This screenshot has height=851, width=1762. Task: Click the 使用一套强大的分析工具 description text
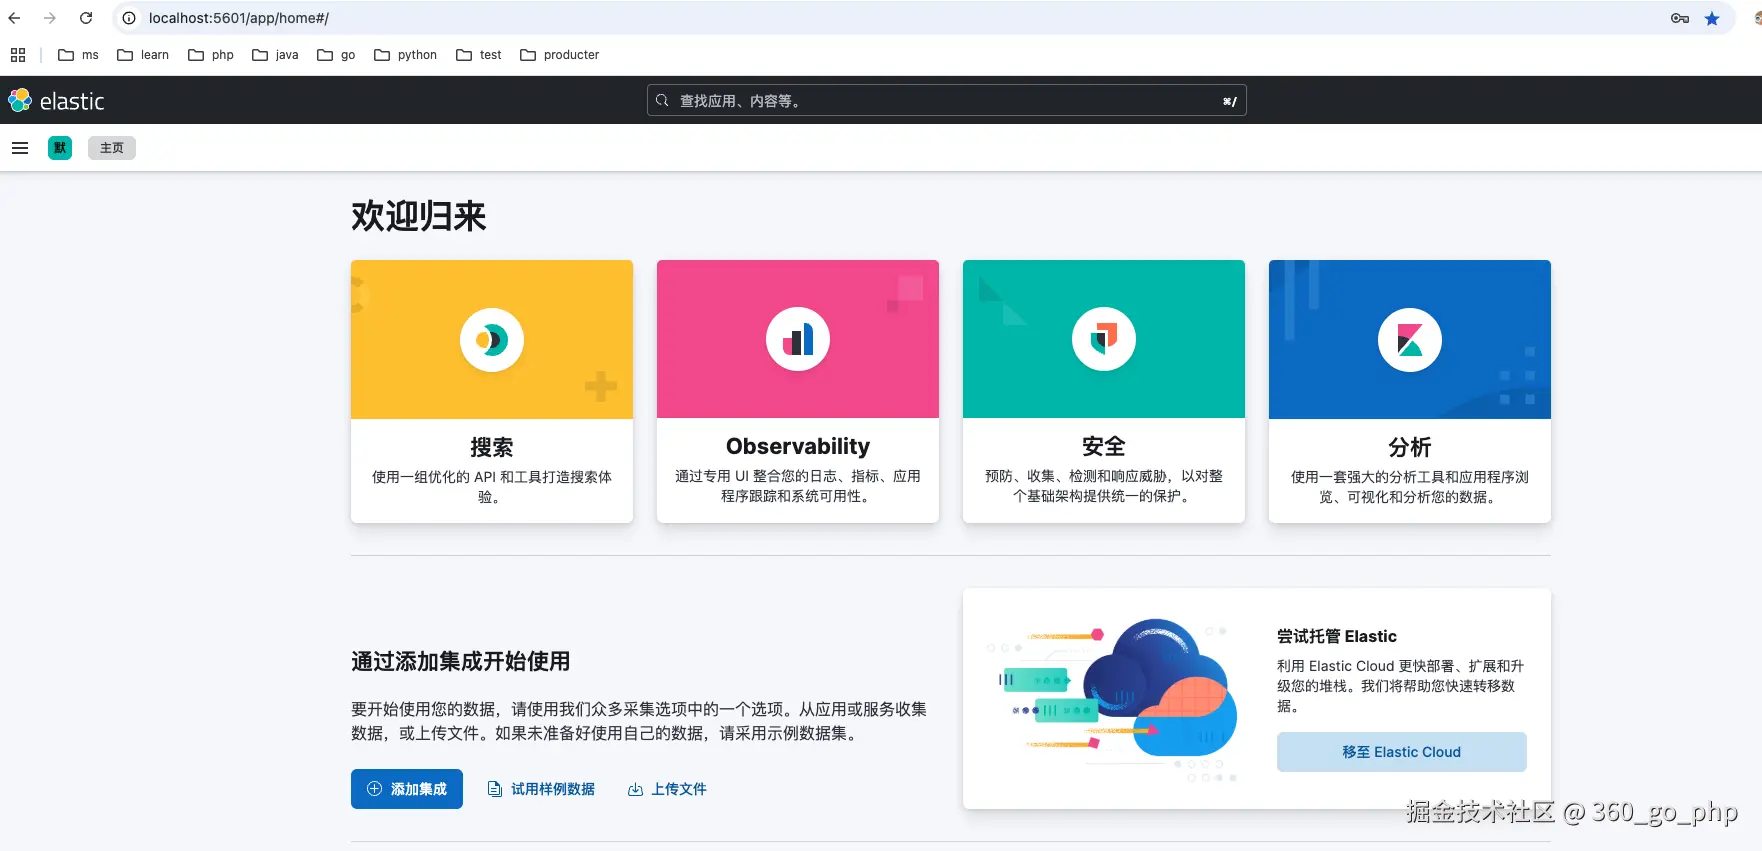coord(1410,487)
